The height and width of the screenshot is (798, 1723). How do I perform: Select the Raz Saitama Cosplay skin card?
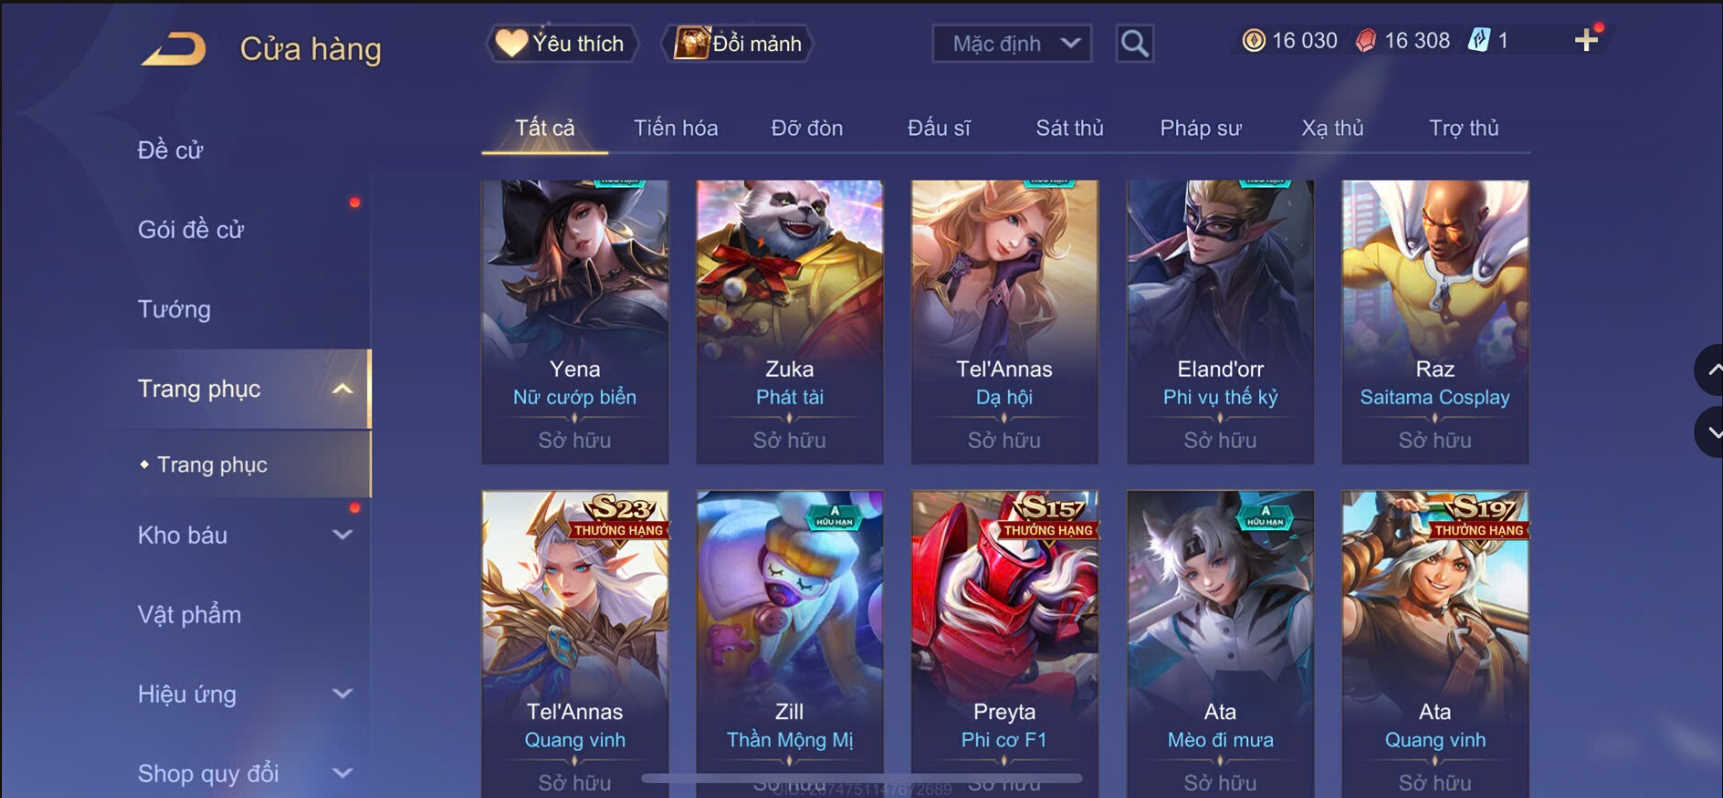(x=1435, y=322)
